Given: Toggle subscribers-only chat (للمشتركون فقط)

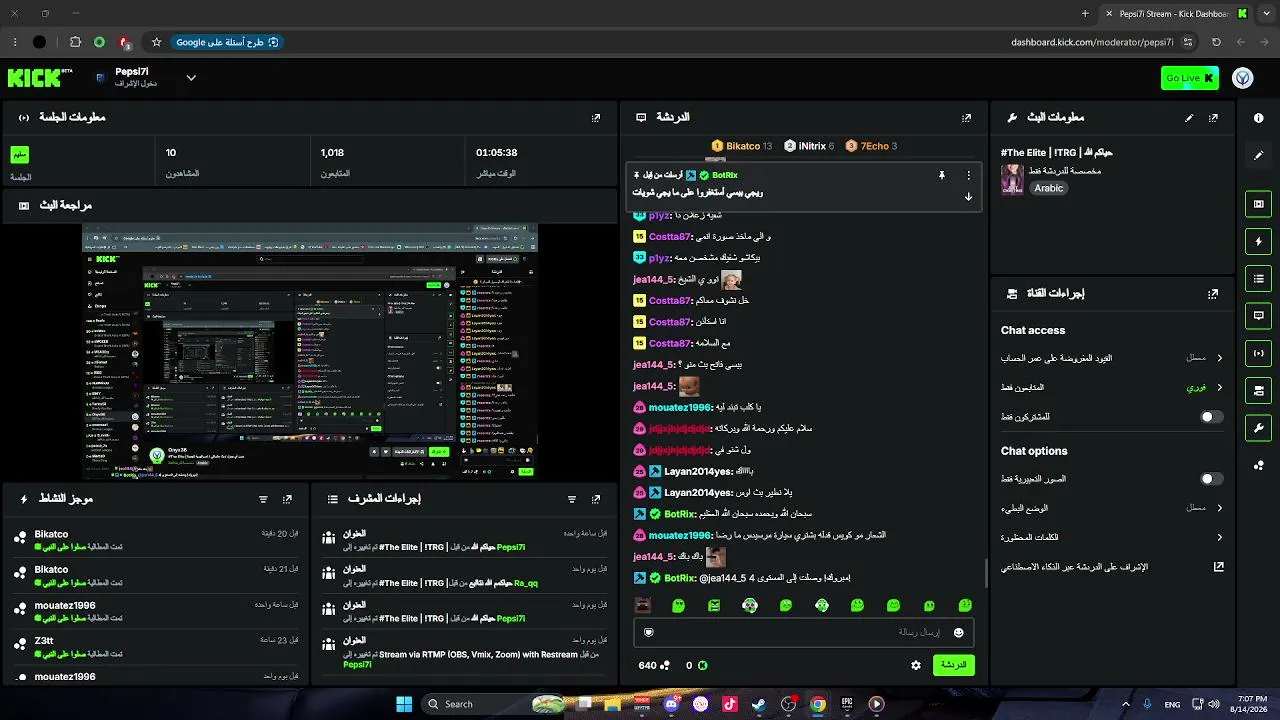Looking at the screenshot, I should pos(1211,417).
